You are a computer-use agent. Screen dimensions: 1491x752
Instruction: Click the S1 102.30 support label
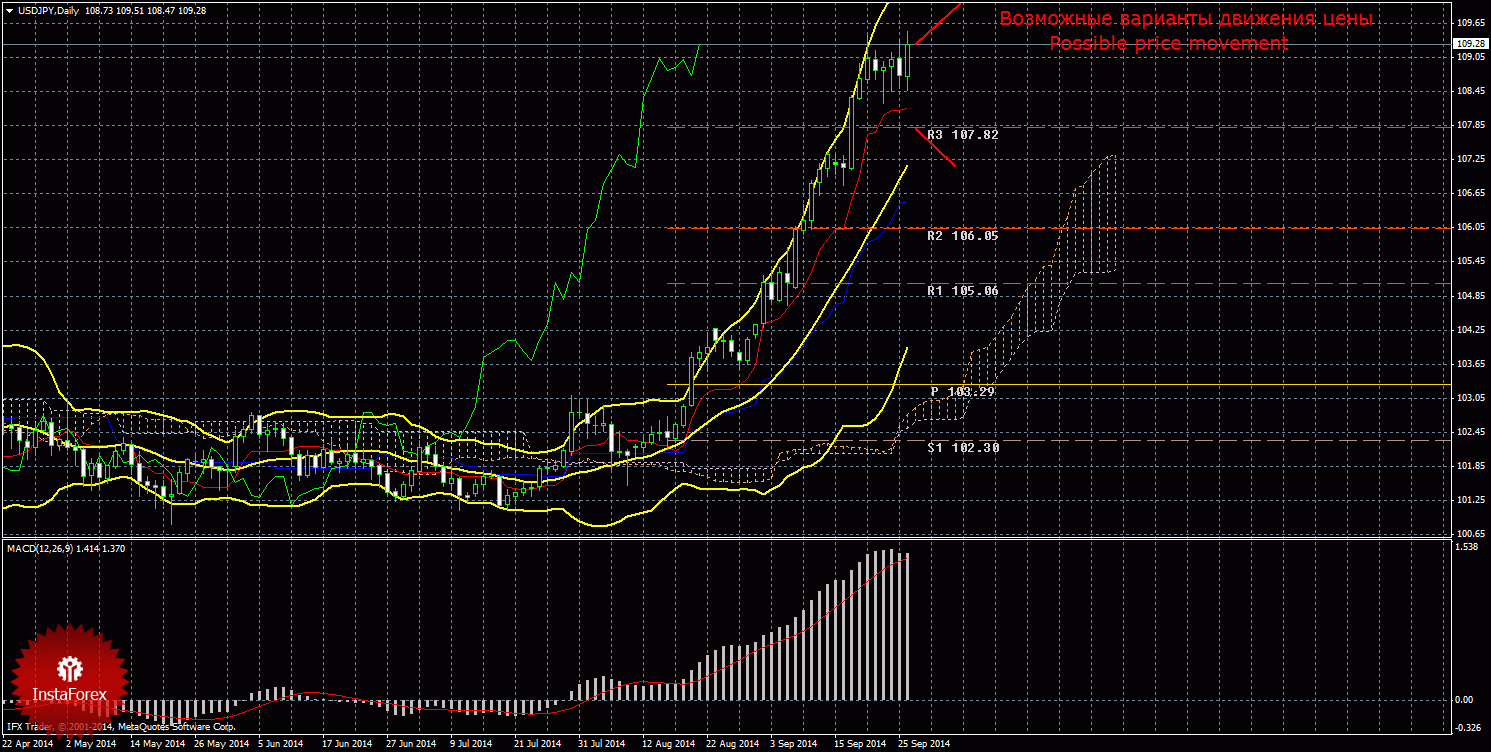point(962,448)
